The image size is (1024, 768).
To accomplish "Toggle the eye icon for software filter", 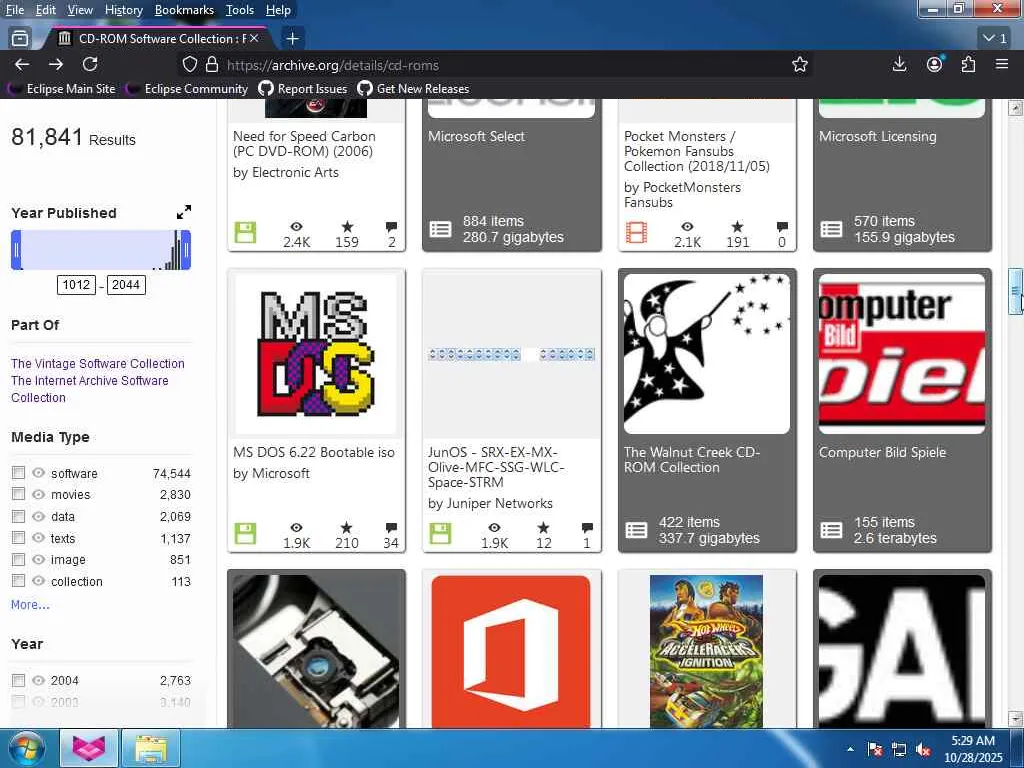I will tap(39, 473).
